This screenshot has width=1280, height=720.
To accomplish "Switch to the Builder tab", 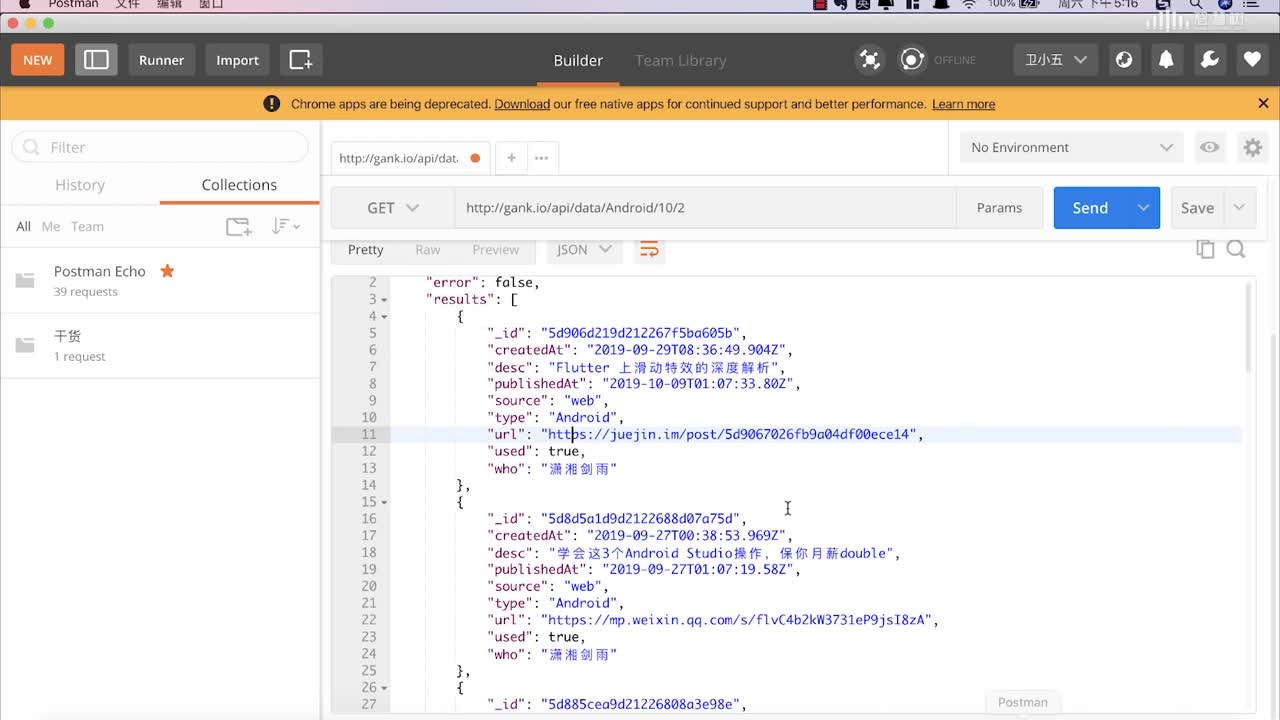I will (x=578, y=60).
